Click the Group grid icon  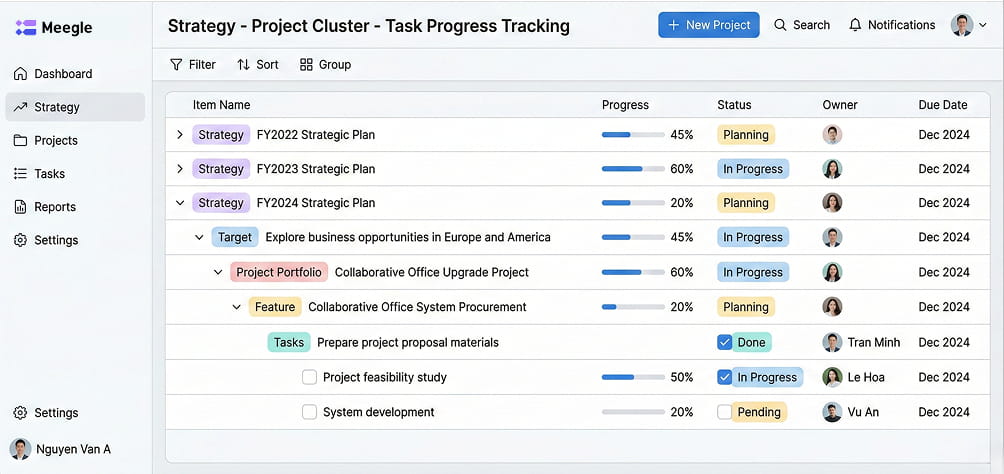(306, 65)
